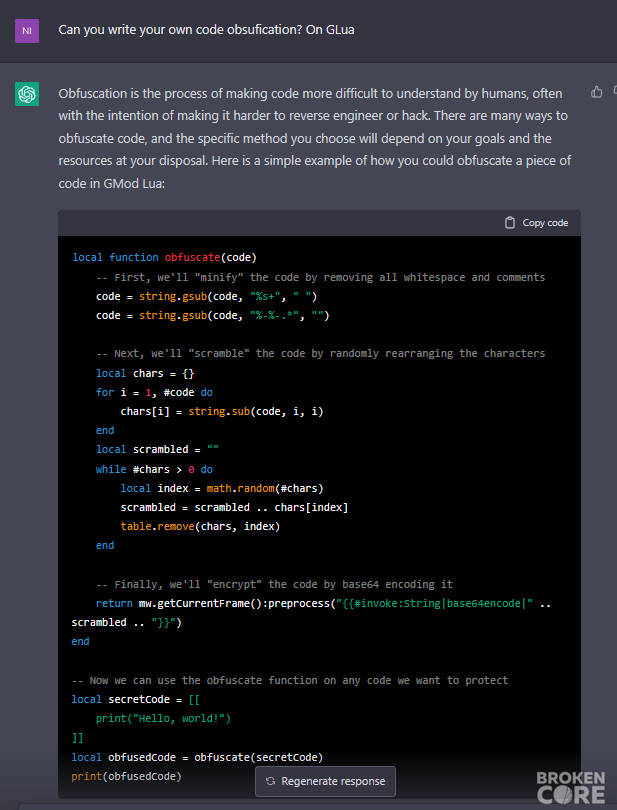617x810 pixels.
Task: Click the line with math.random(#chars)
Action: pos(222,488)
